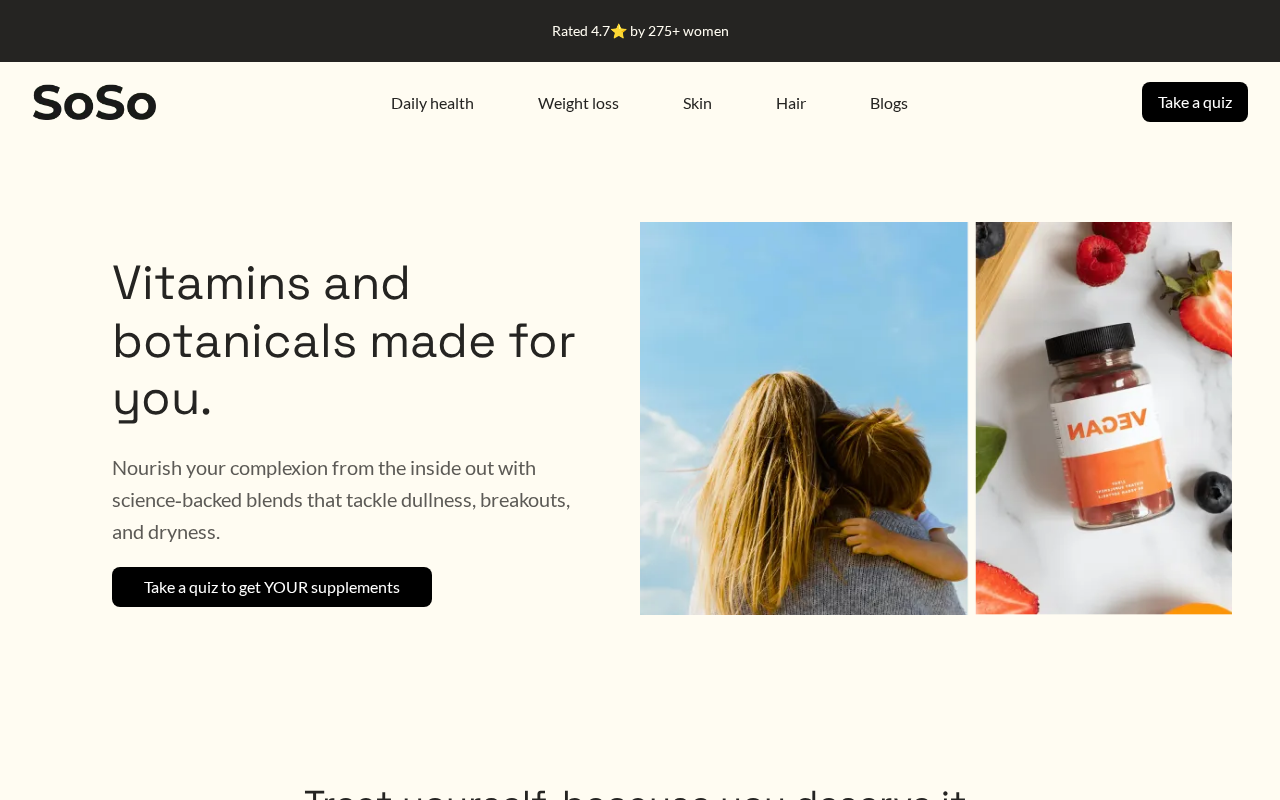Image resolution: width=1280 pixels, height=800 pixels.
Task: Open the Weight loss menu item
Action: click(x=578, y=103)
